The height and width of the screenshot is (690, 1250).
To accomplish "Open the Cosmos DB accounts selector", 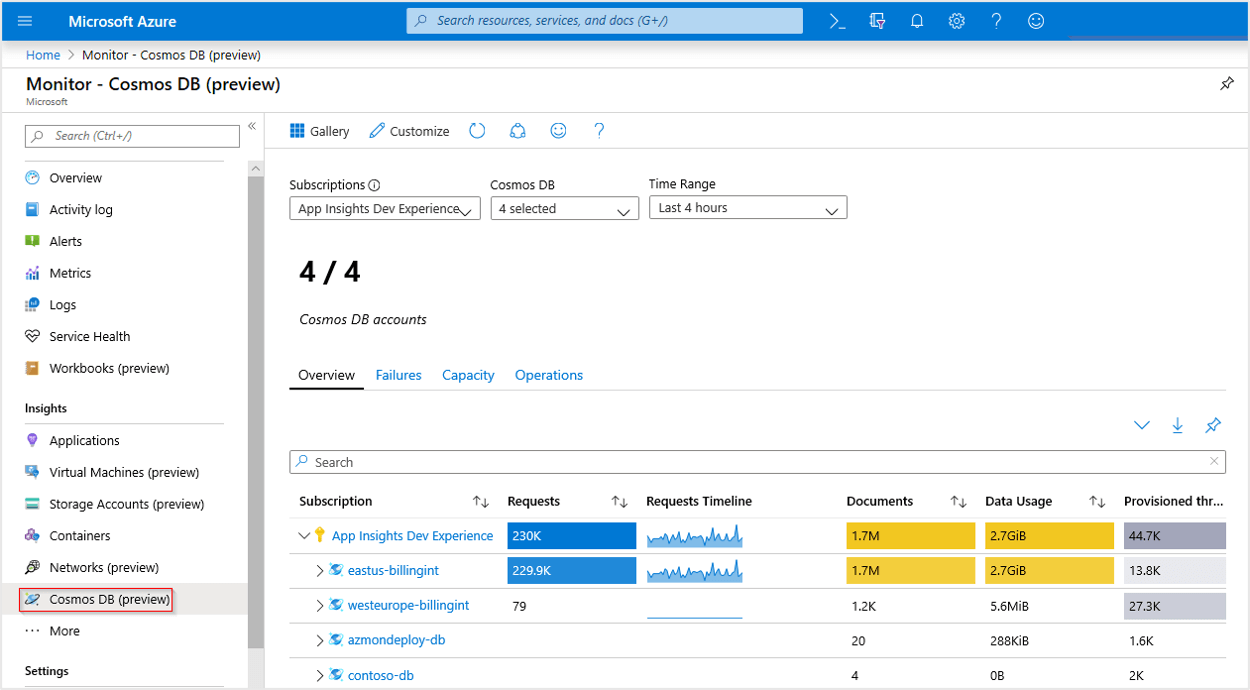I will pos(564,207).
